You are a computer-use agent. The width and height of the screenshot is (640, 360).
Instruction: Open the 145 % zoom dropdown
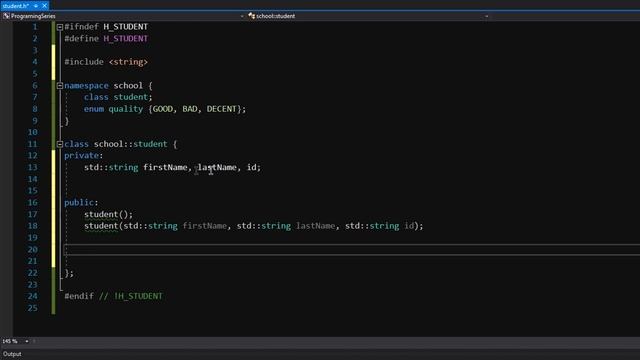click(x=27, y=341)
